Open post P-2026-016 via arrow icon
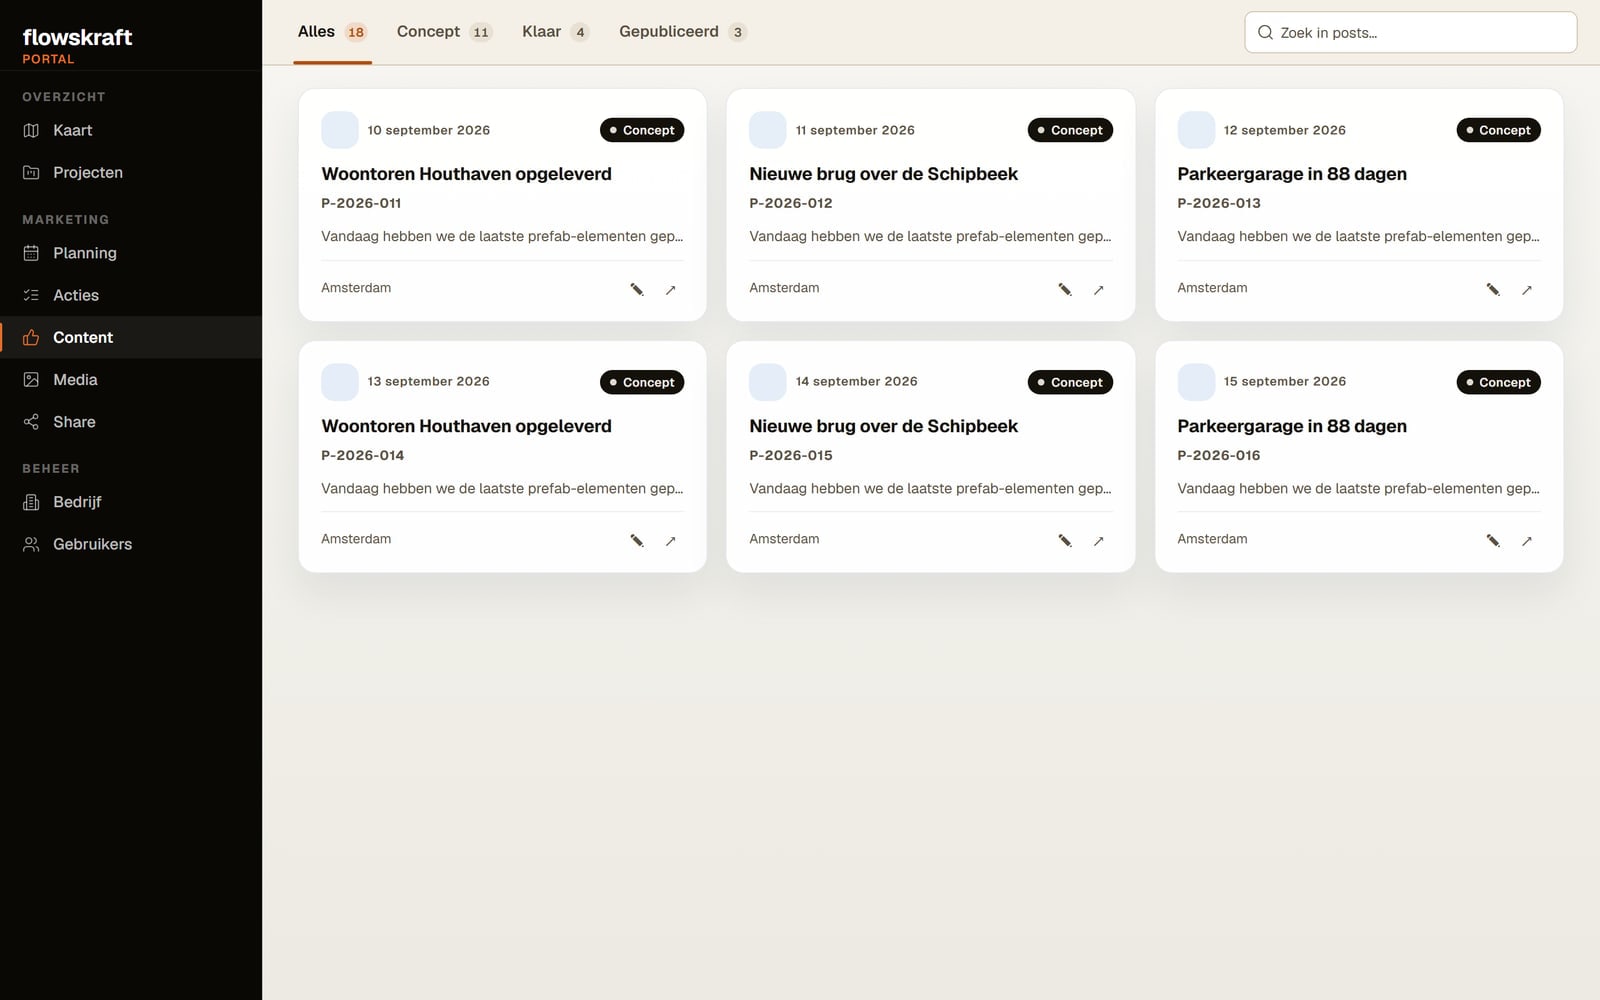The width and height of the screenshot is (1600, 1000). 1527,540
